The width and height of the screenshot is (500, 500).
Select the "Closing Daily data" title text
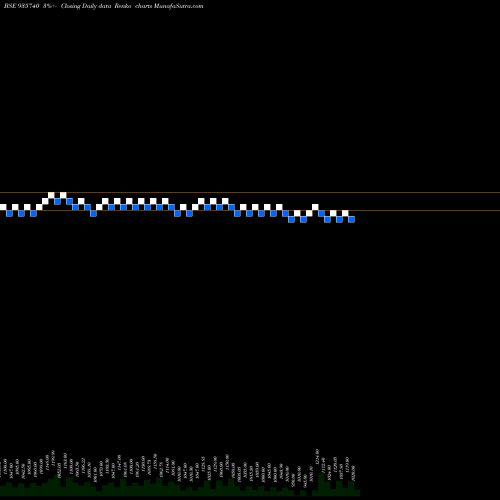(x=86, y=6)
